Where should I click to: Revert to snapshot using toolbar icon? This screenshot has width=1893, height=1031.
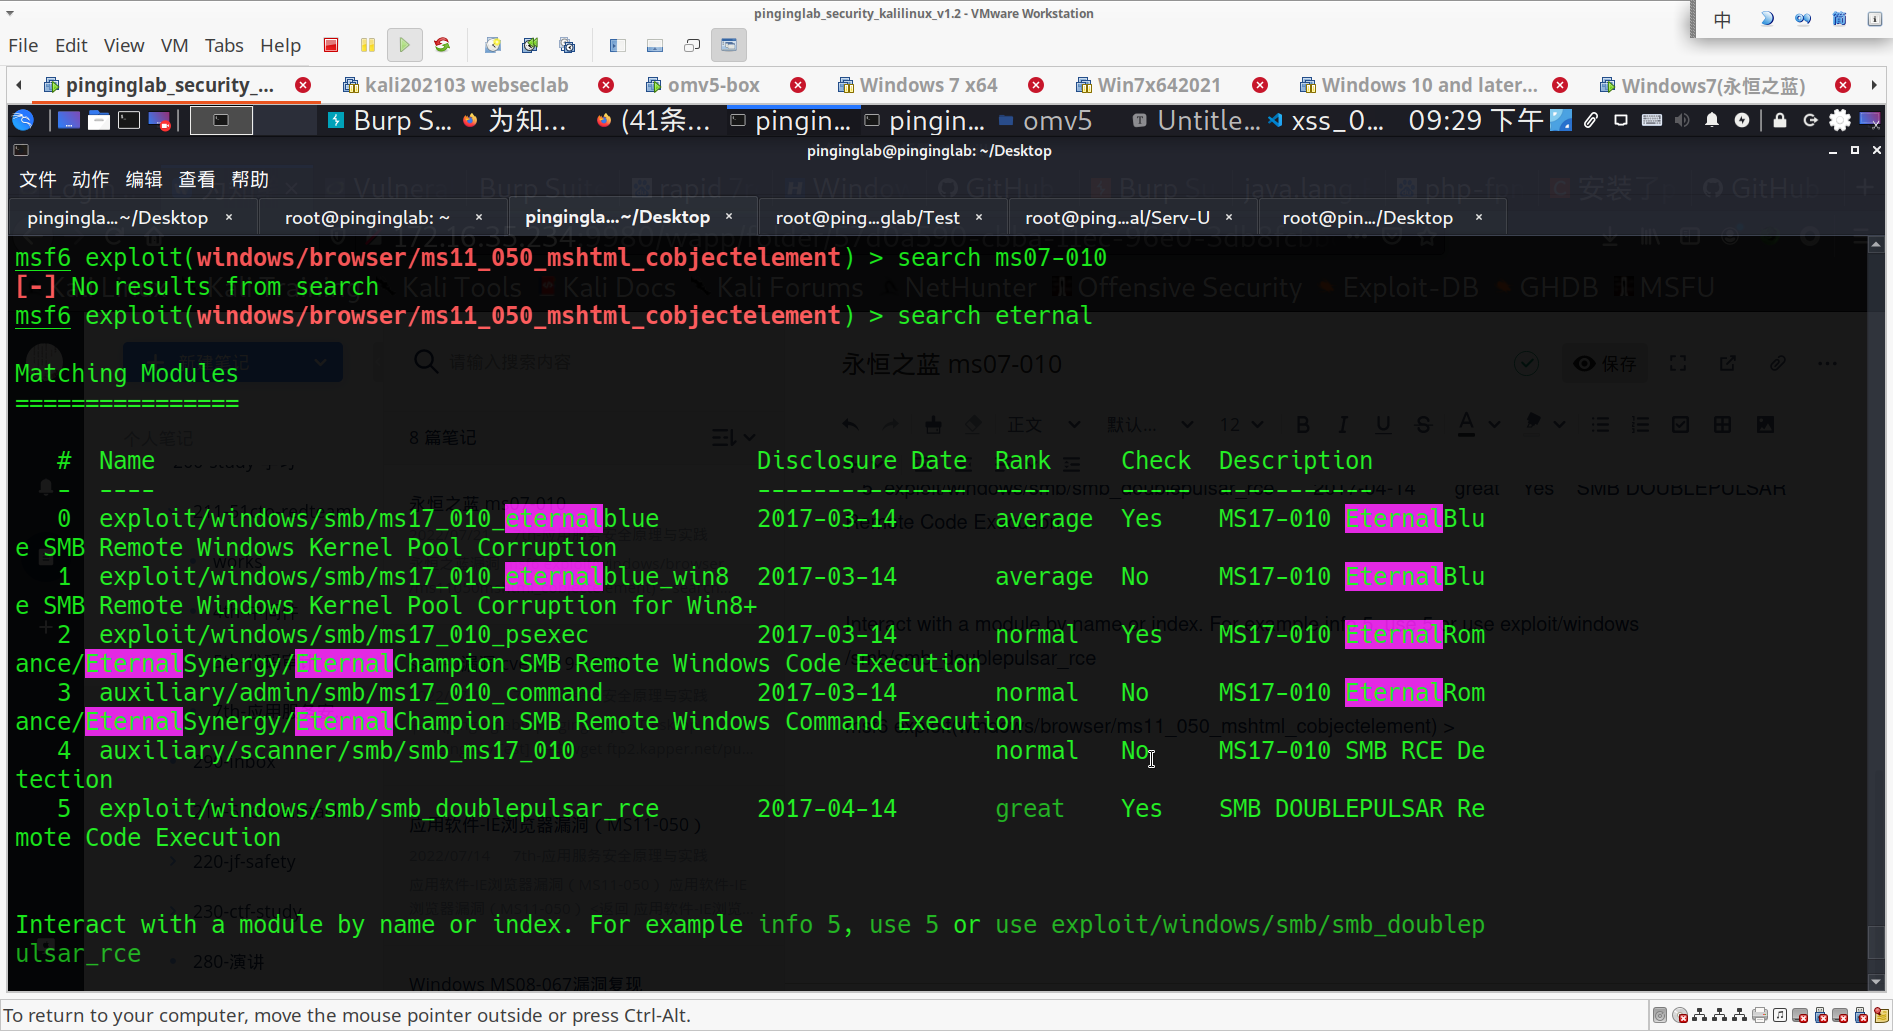pyautogui.click(x=530, y=45)
